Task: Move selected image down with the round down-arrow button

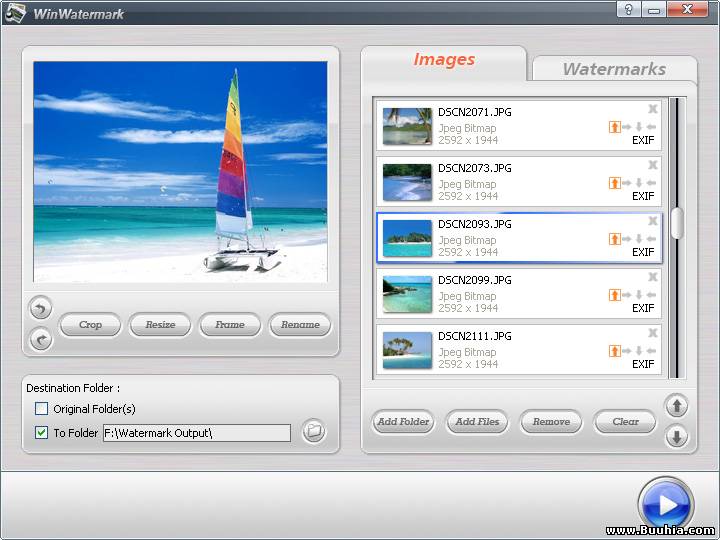Action: (676, 437)
